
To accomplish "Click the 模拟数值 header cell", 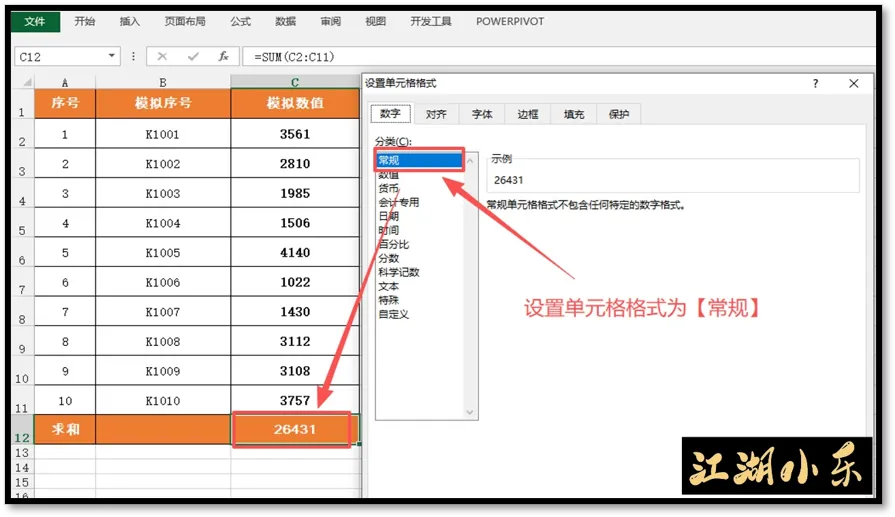I will (x=295, y=103).
